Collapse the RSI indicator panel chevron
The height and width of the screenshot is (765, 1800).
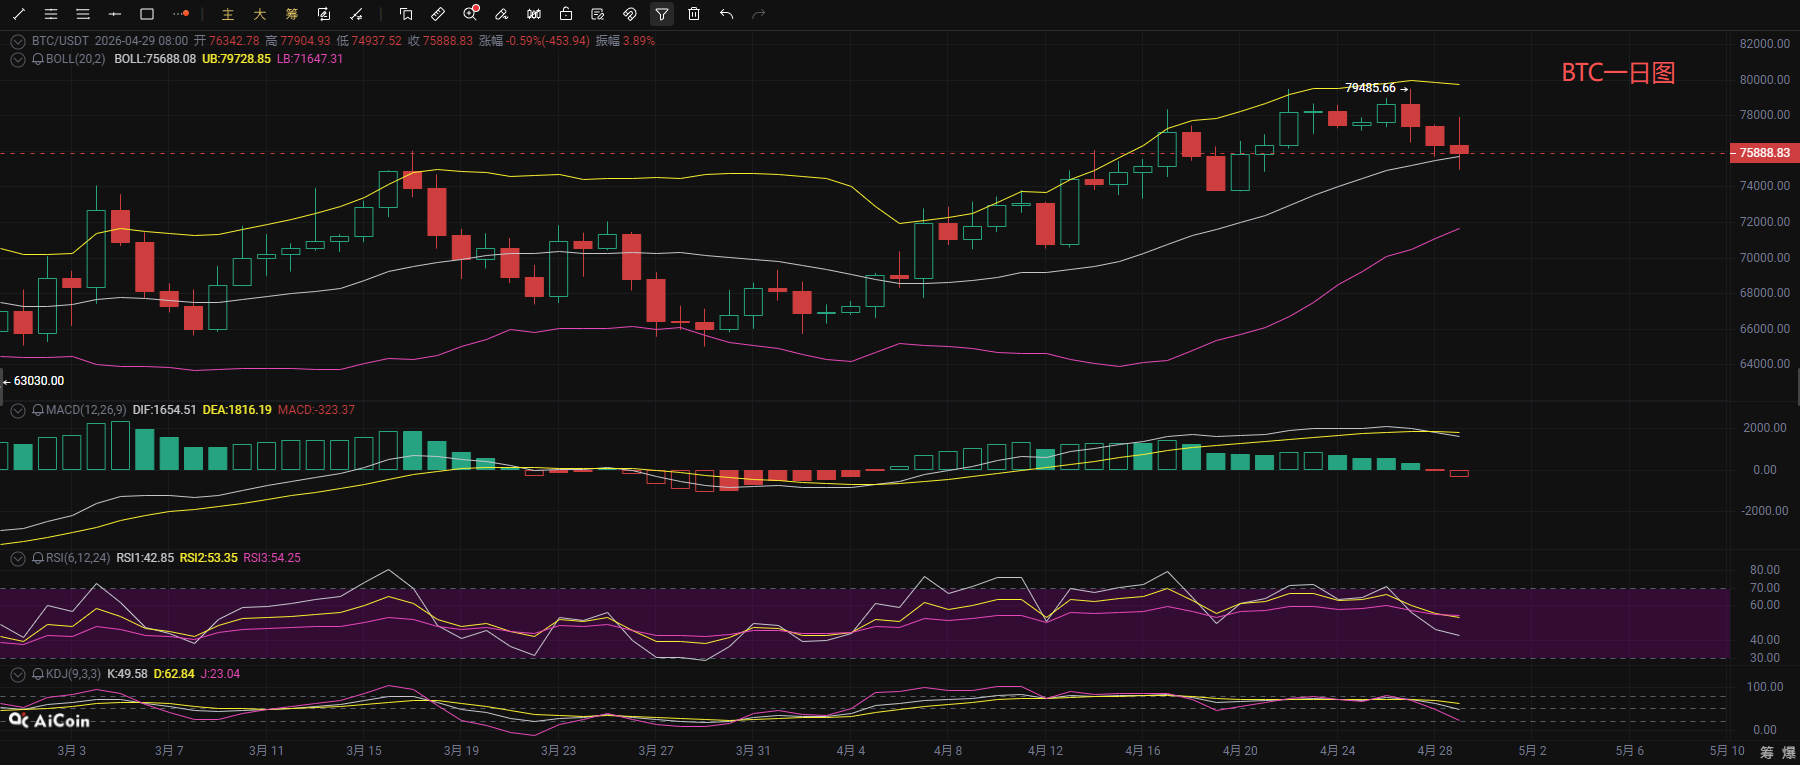tap(18, 558)
